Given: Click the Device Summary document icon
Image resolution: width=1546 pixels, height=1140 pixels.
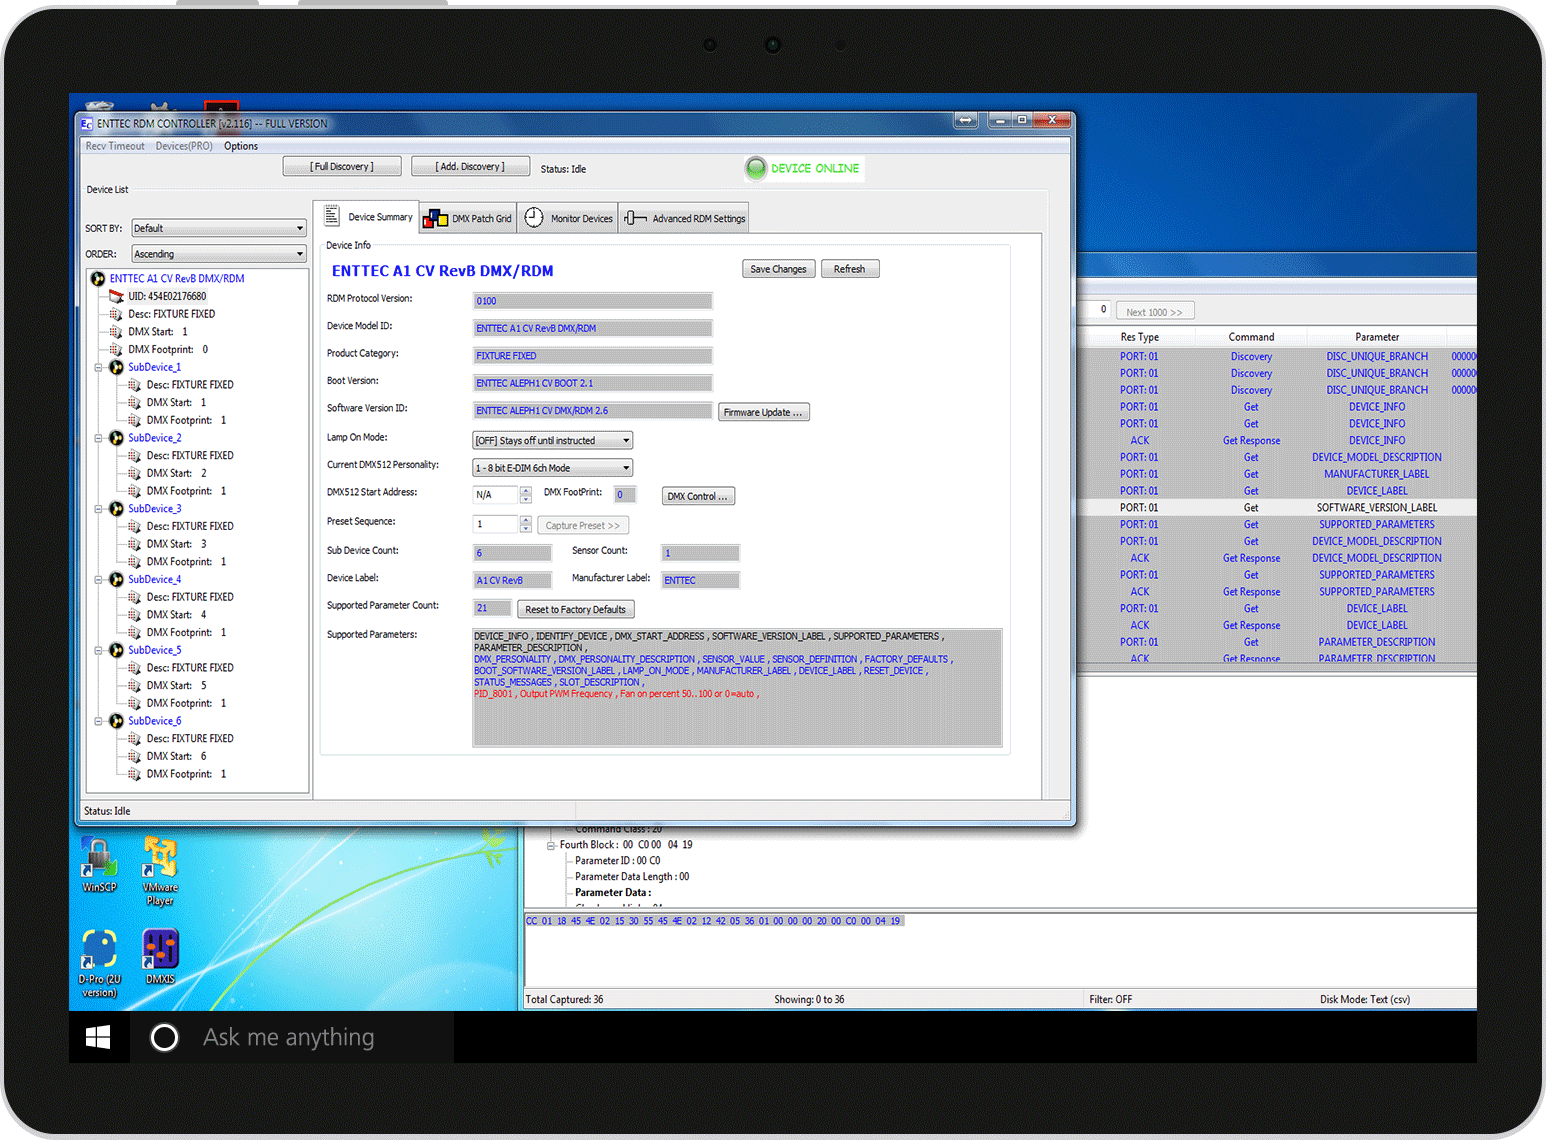Looking at the screenshot, I should (332, 216).
